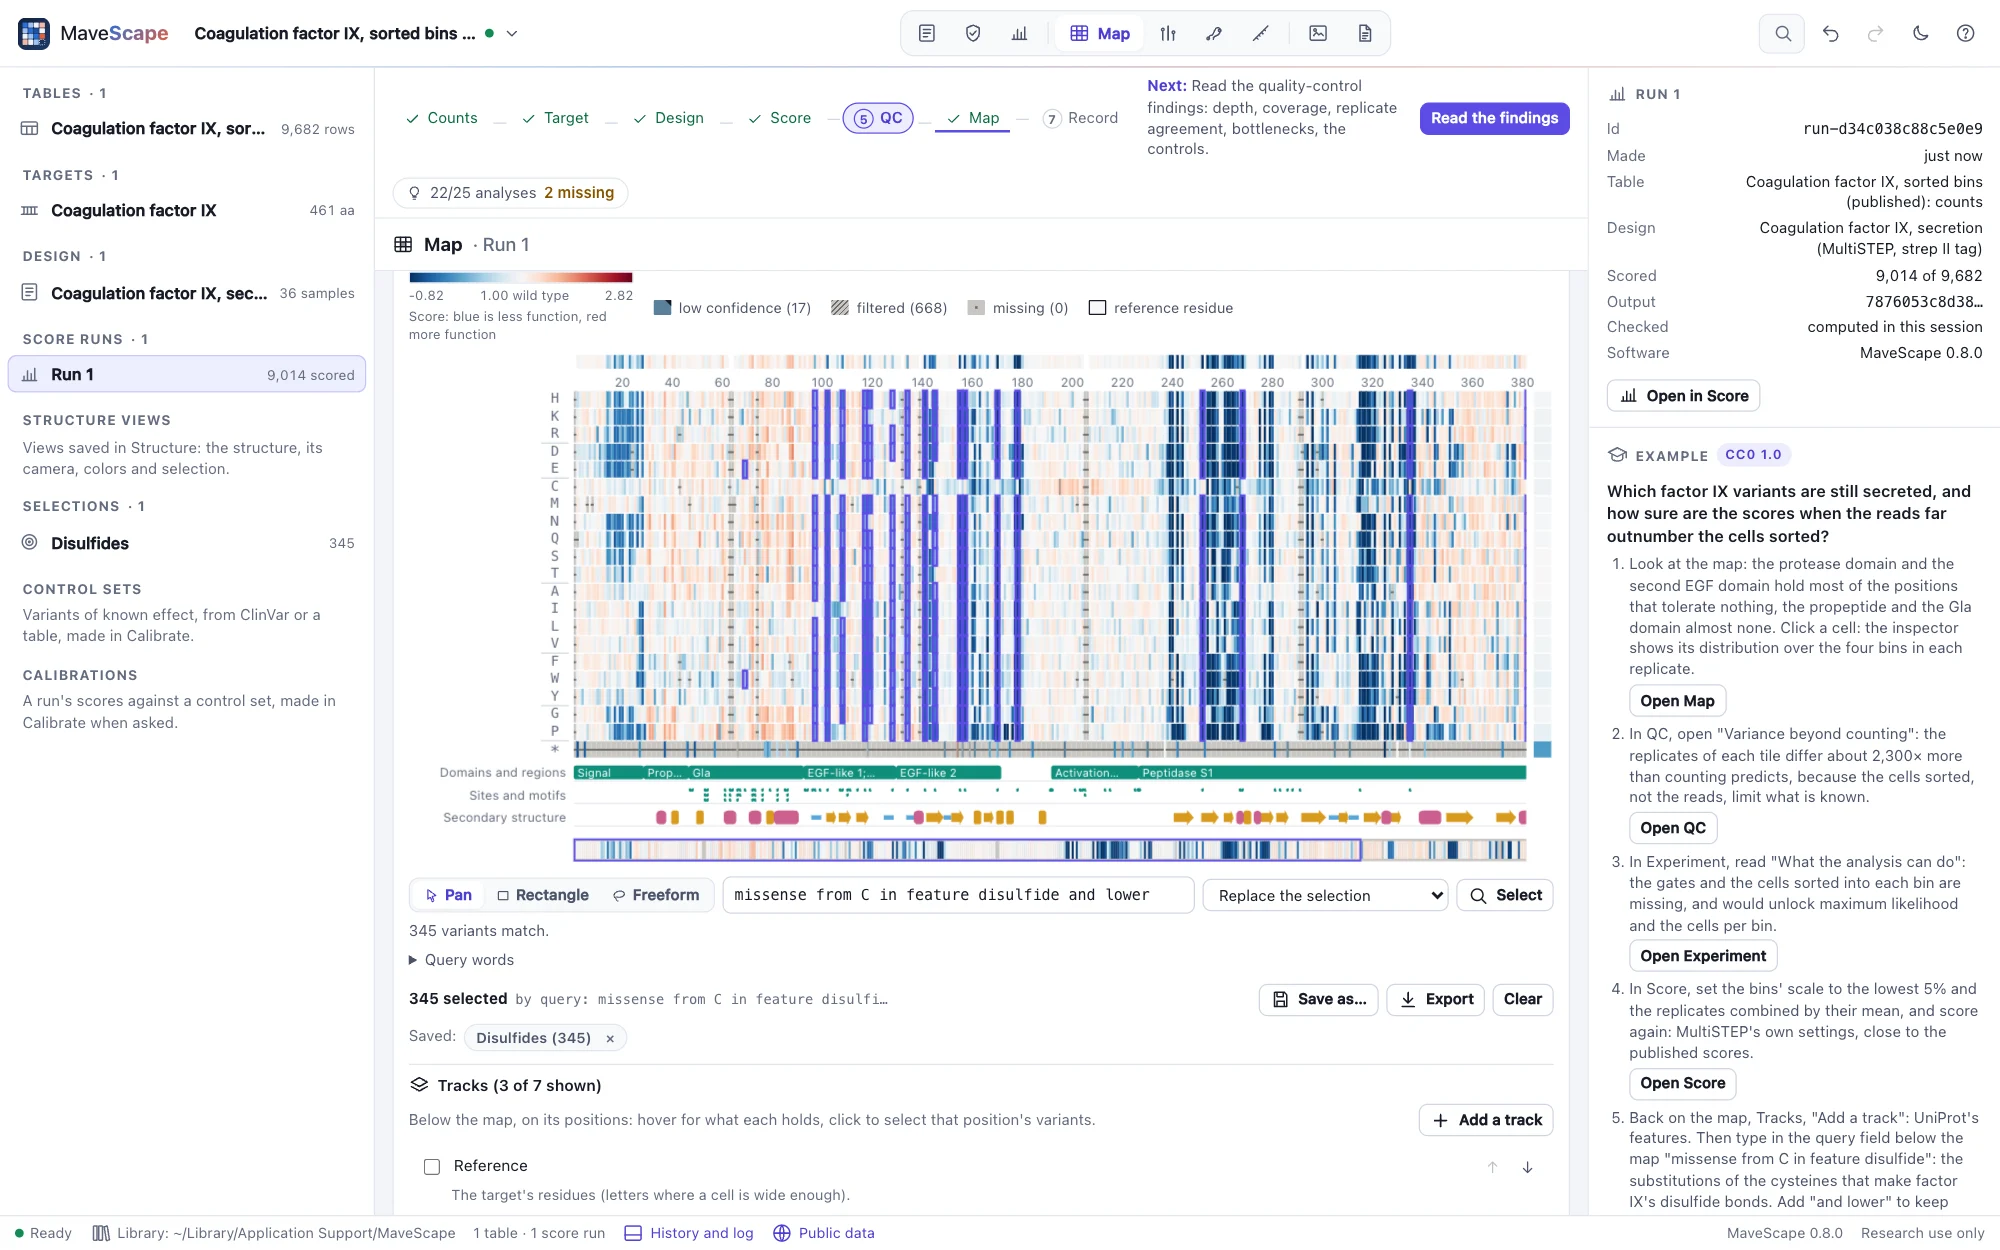
Task: Go to the Record step 7
Action: click(x=1080, y=118)
